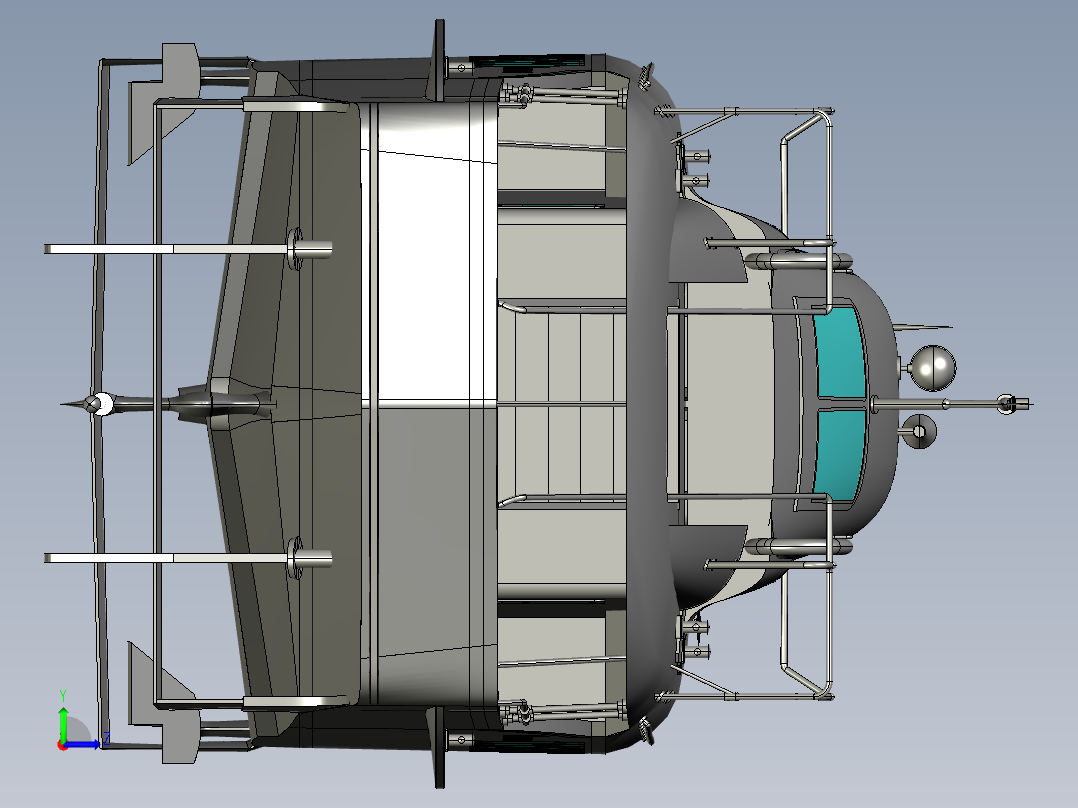Select the top vertical antenna fin
This screenshot has height=808, width=1078.
click(x=437, y=61)
